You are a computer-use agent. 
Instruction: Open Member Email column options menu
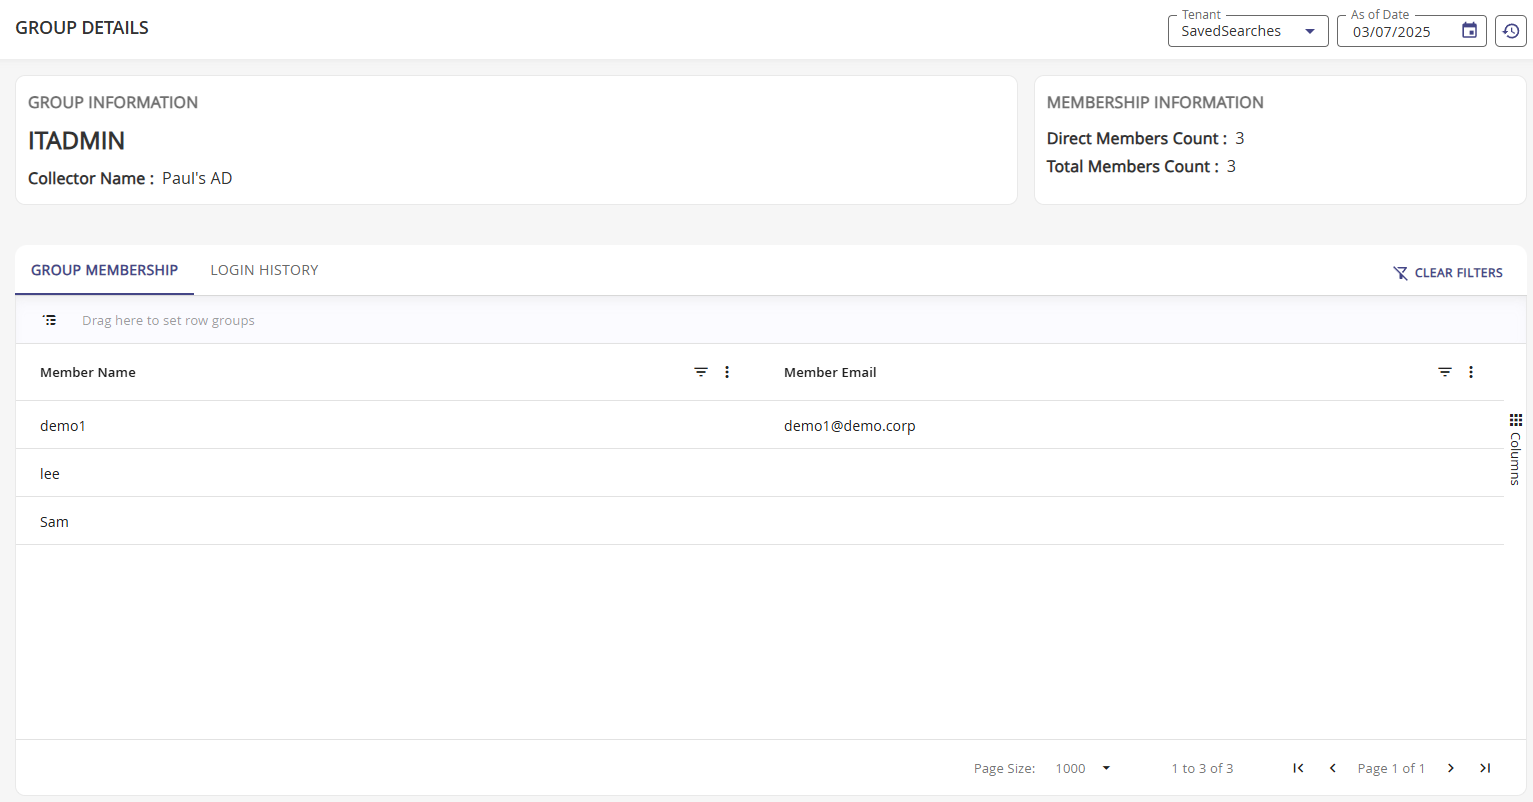point(1471,372)
